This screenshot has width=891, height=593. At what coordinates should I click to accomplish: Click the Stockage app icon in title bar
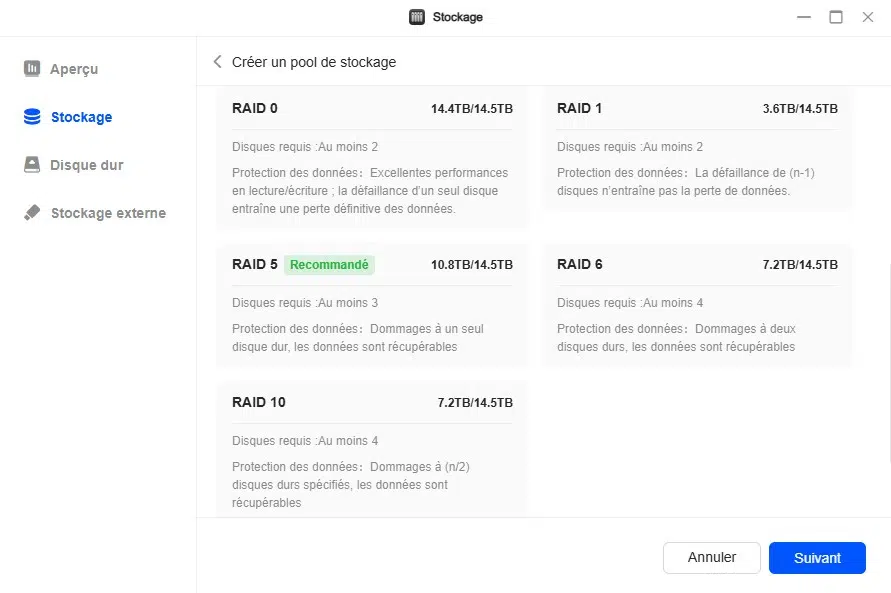(x=417, y=17)
